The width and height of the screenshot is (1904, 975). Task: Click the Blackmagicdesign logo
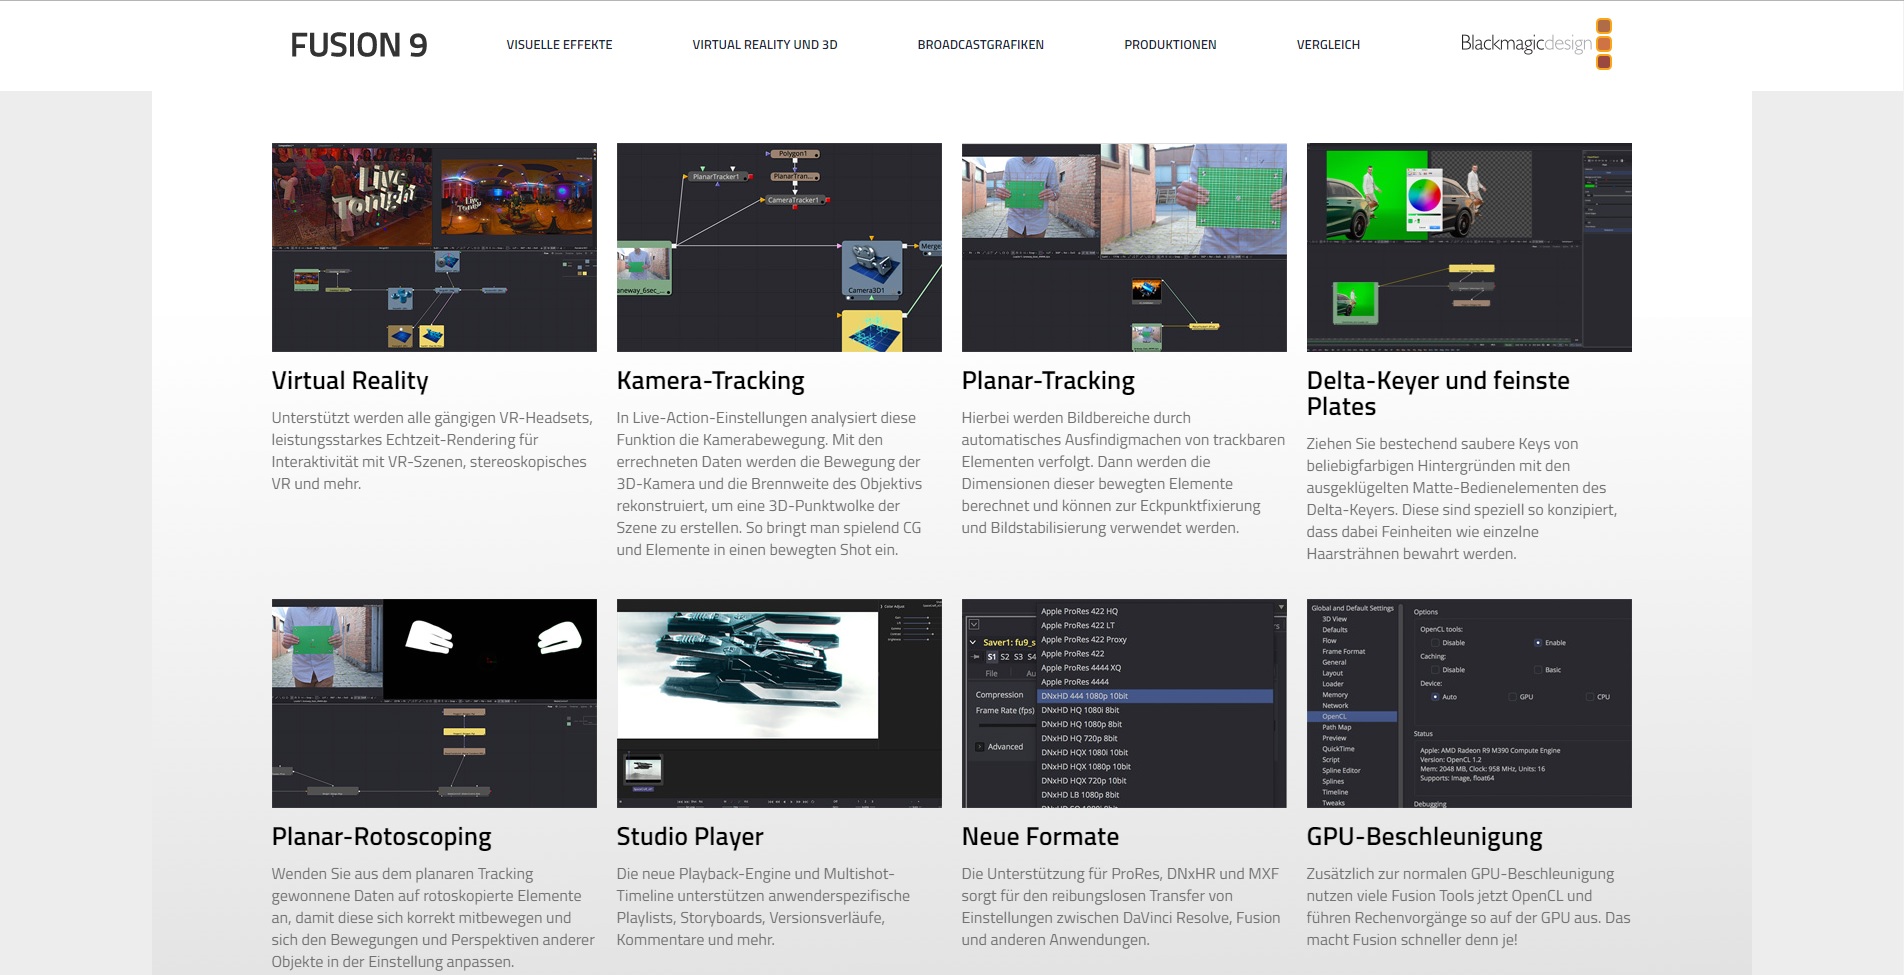(x=1536, y=44)
